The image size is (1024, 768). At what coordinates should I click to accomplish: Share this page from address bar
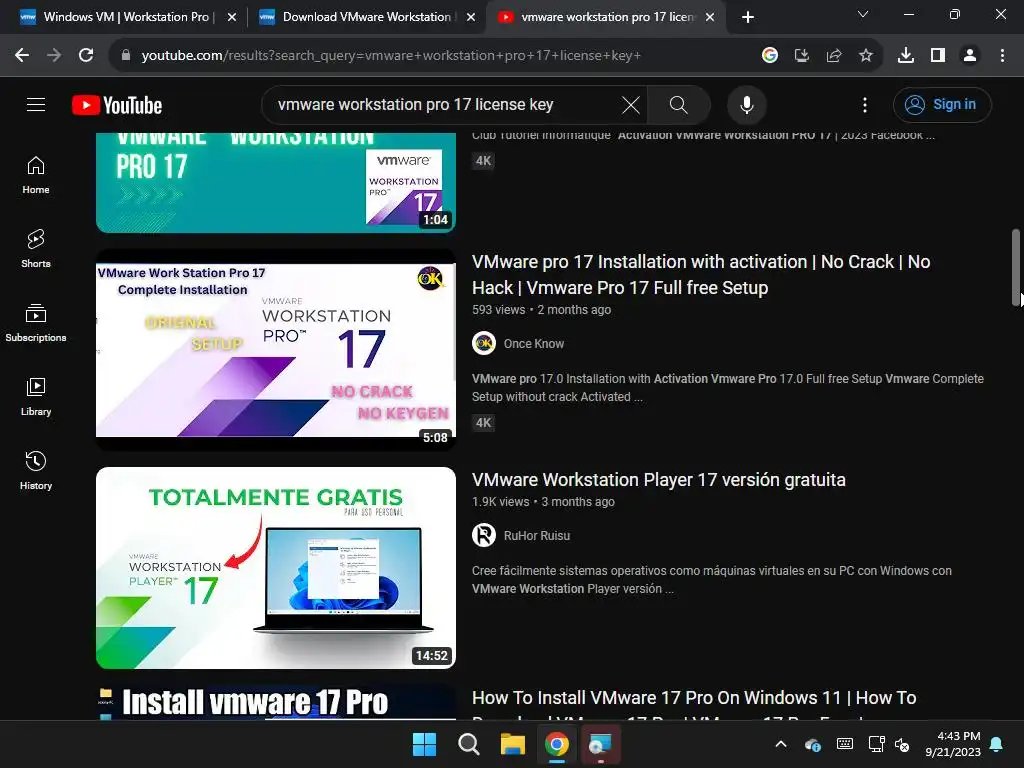point(834,56)
